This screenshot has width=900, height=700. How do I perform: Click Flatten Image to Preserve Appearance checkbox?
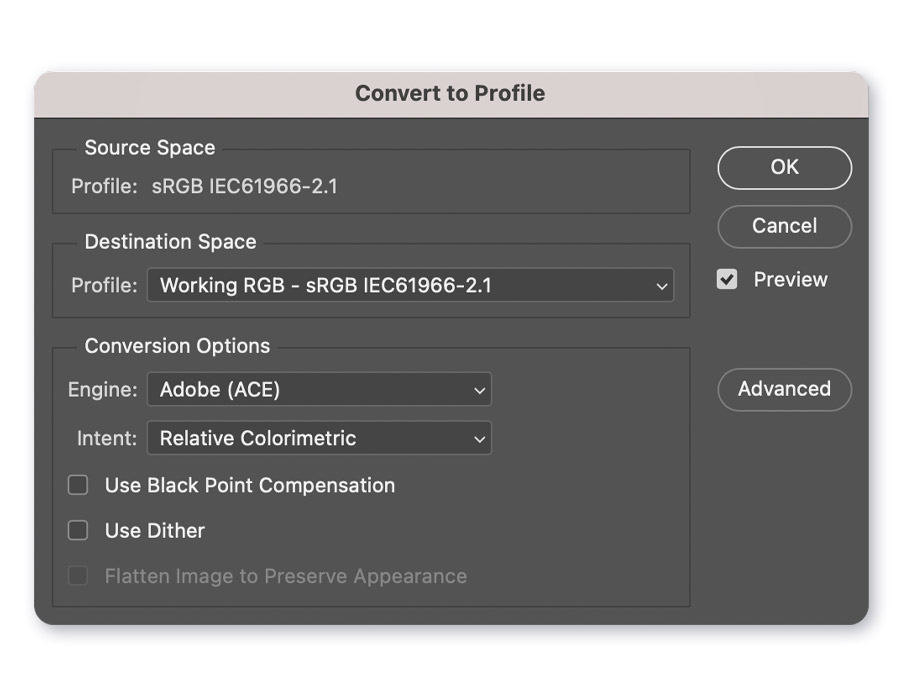(x=78, y=576)
